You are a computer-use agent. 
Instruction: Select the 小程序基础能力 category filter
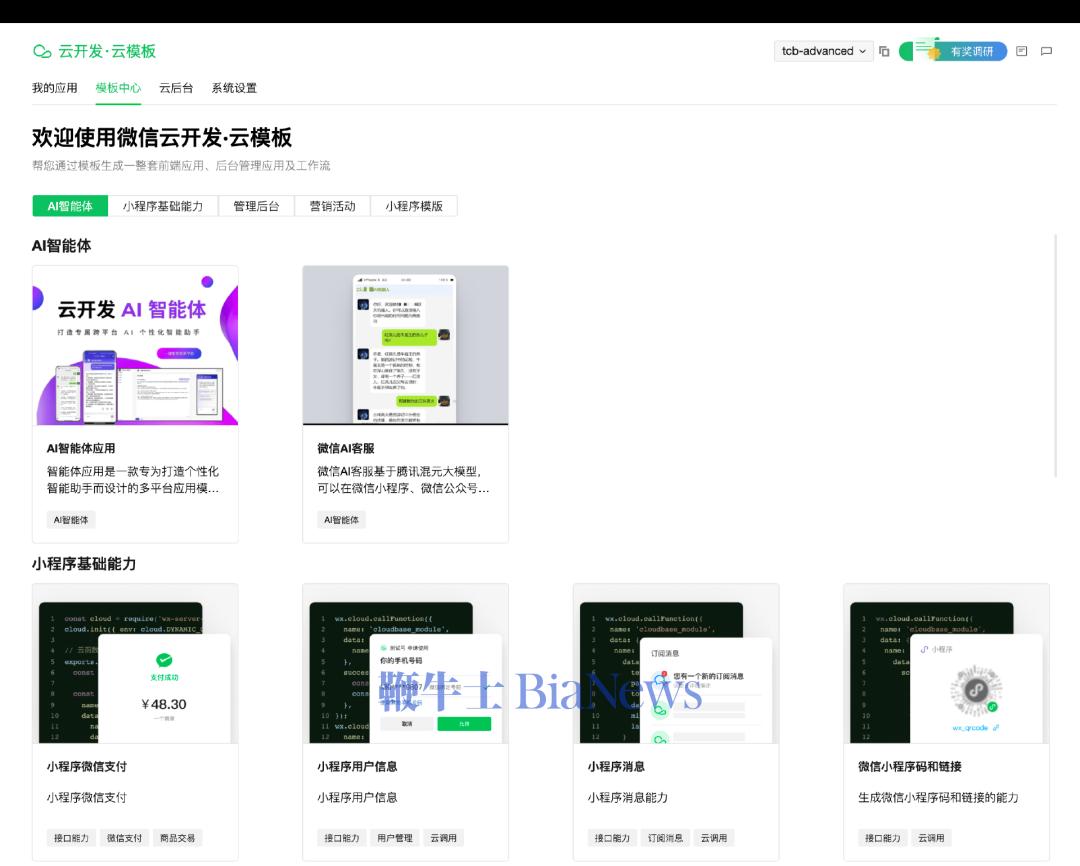163,206
